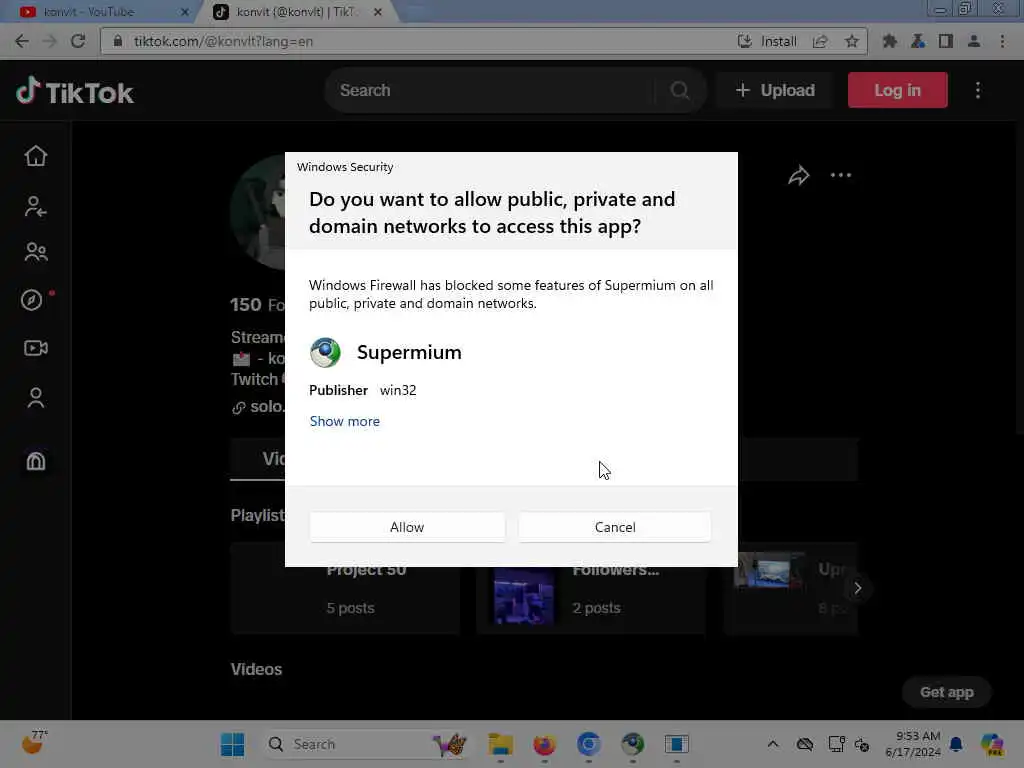Click taskbar Search box

coord(367,744)
